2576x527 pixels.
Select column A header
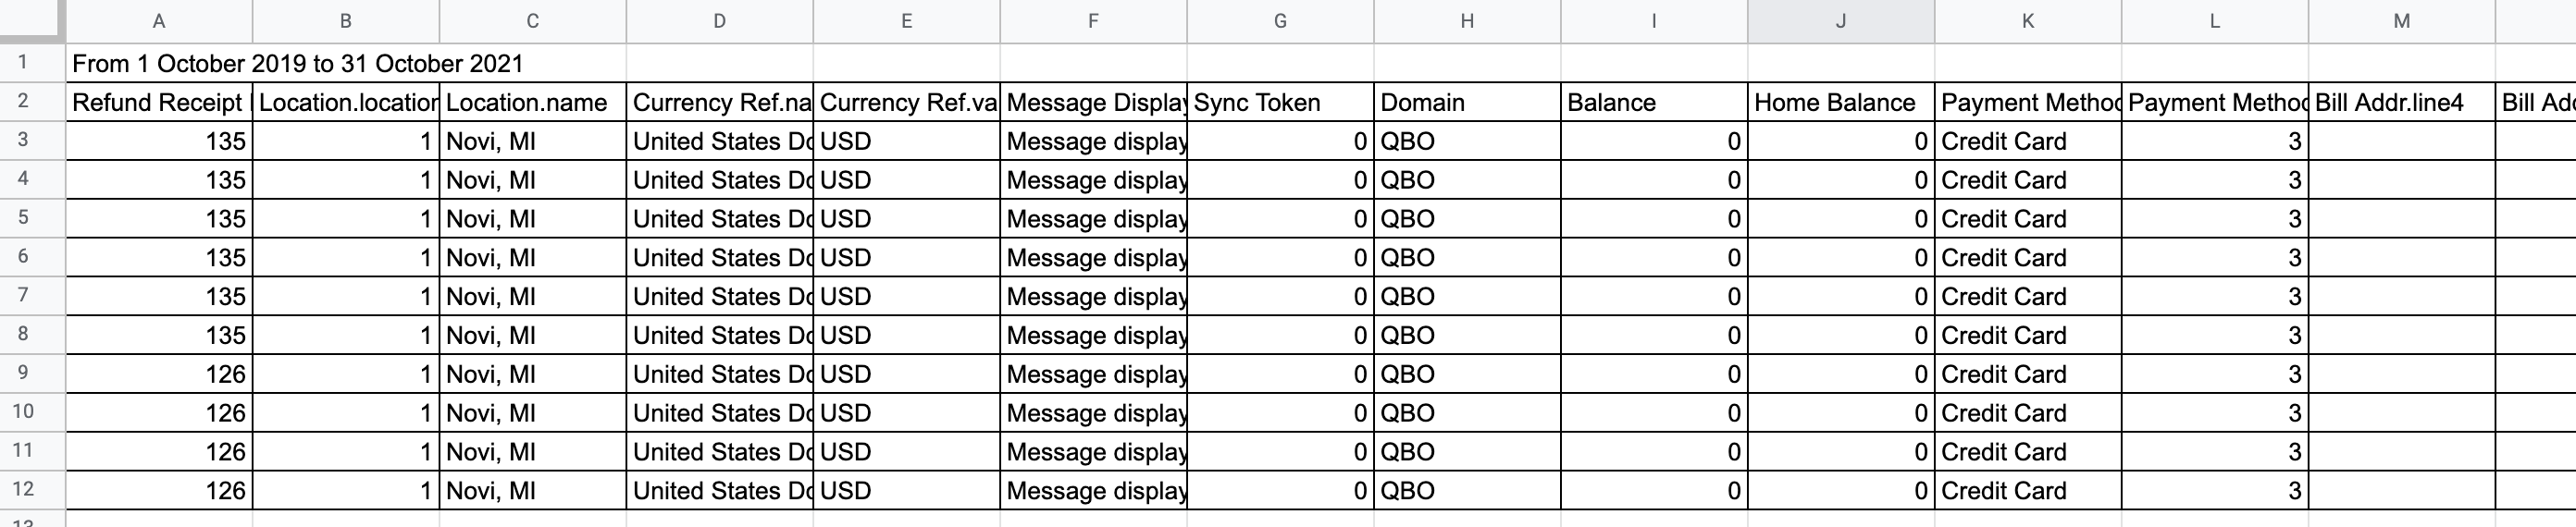pos(159,21)
